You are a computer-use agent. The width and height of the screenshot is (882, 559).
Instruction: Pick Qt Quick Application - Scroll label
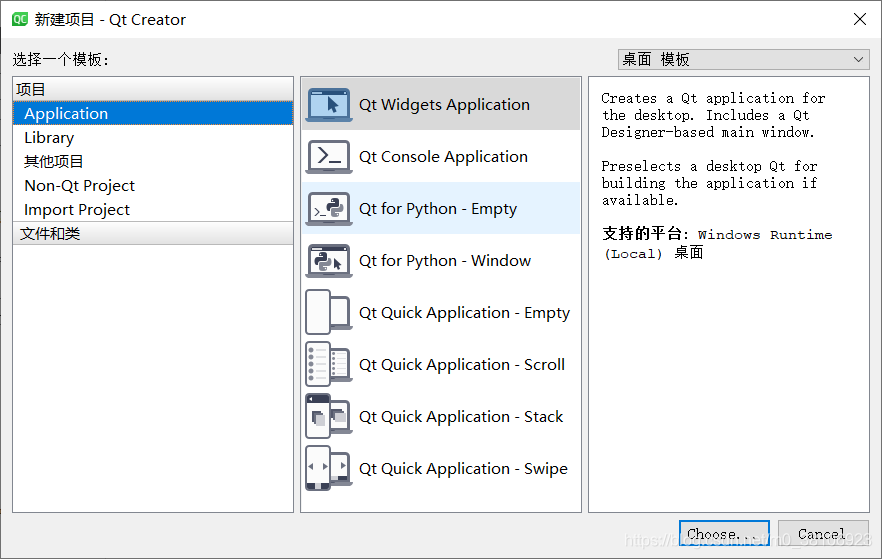[462, 364]
